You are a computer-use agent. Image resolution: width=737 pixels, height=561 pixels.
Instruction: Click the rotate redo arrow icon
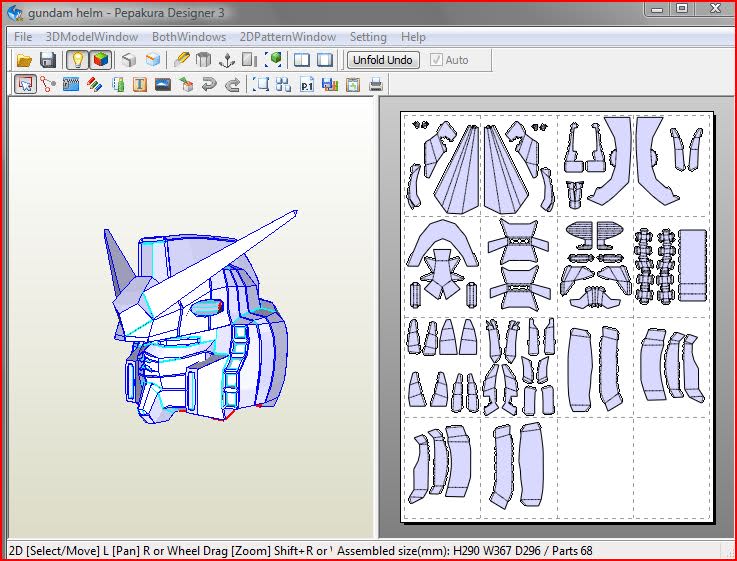point(233,85)
